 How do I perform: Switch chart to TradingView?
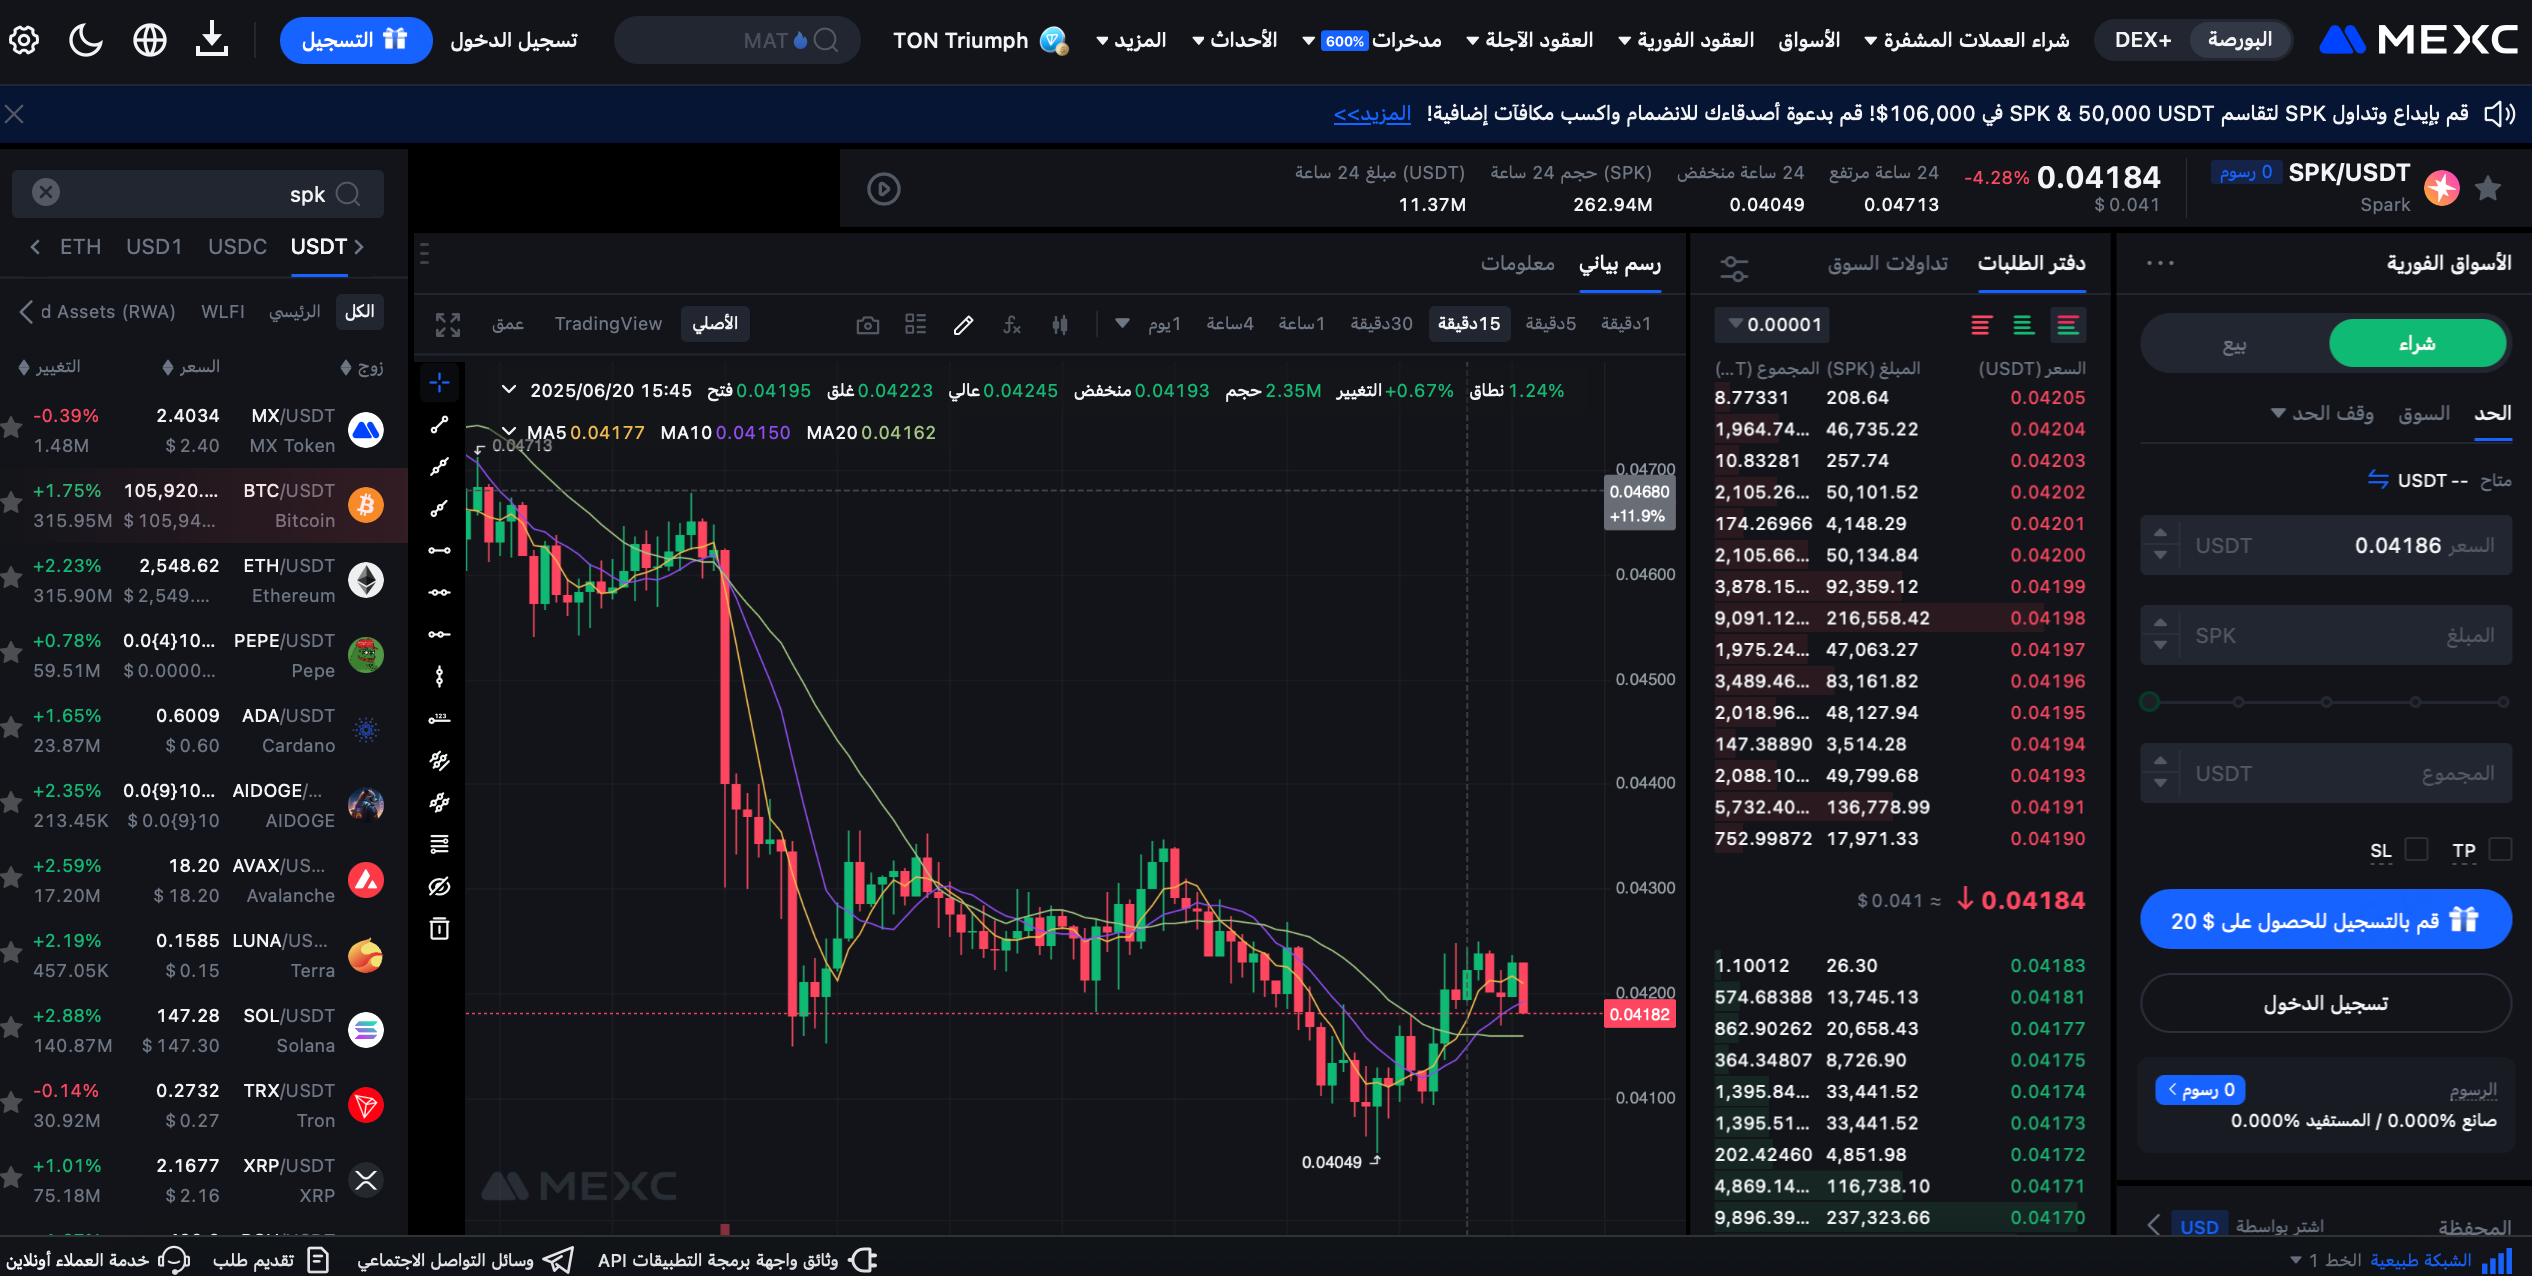[608, 324]
